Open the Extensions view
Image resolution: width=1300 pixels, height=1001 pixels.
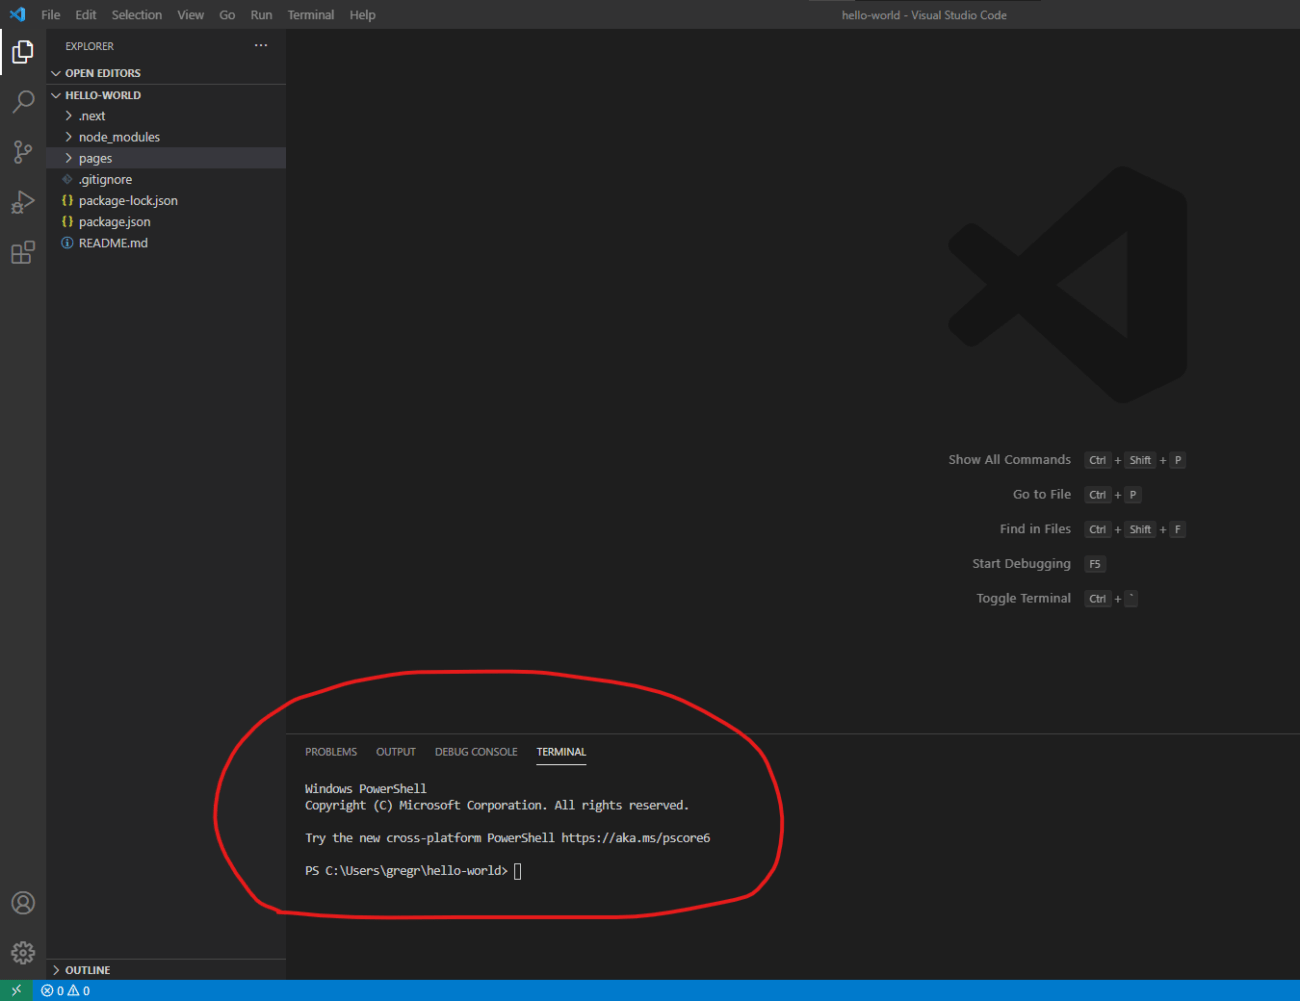(x=22, y=252)
